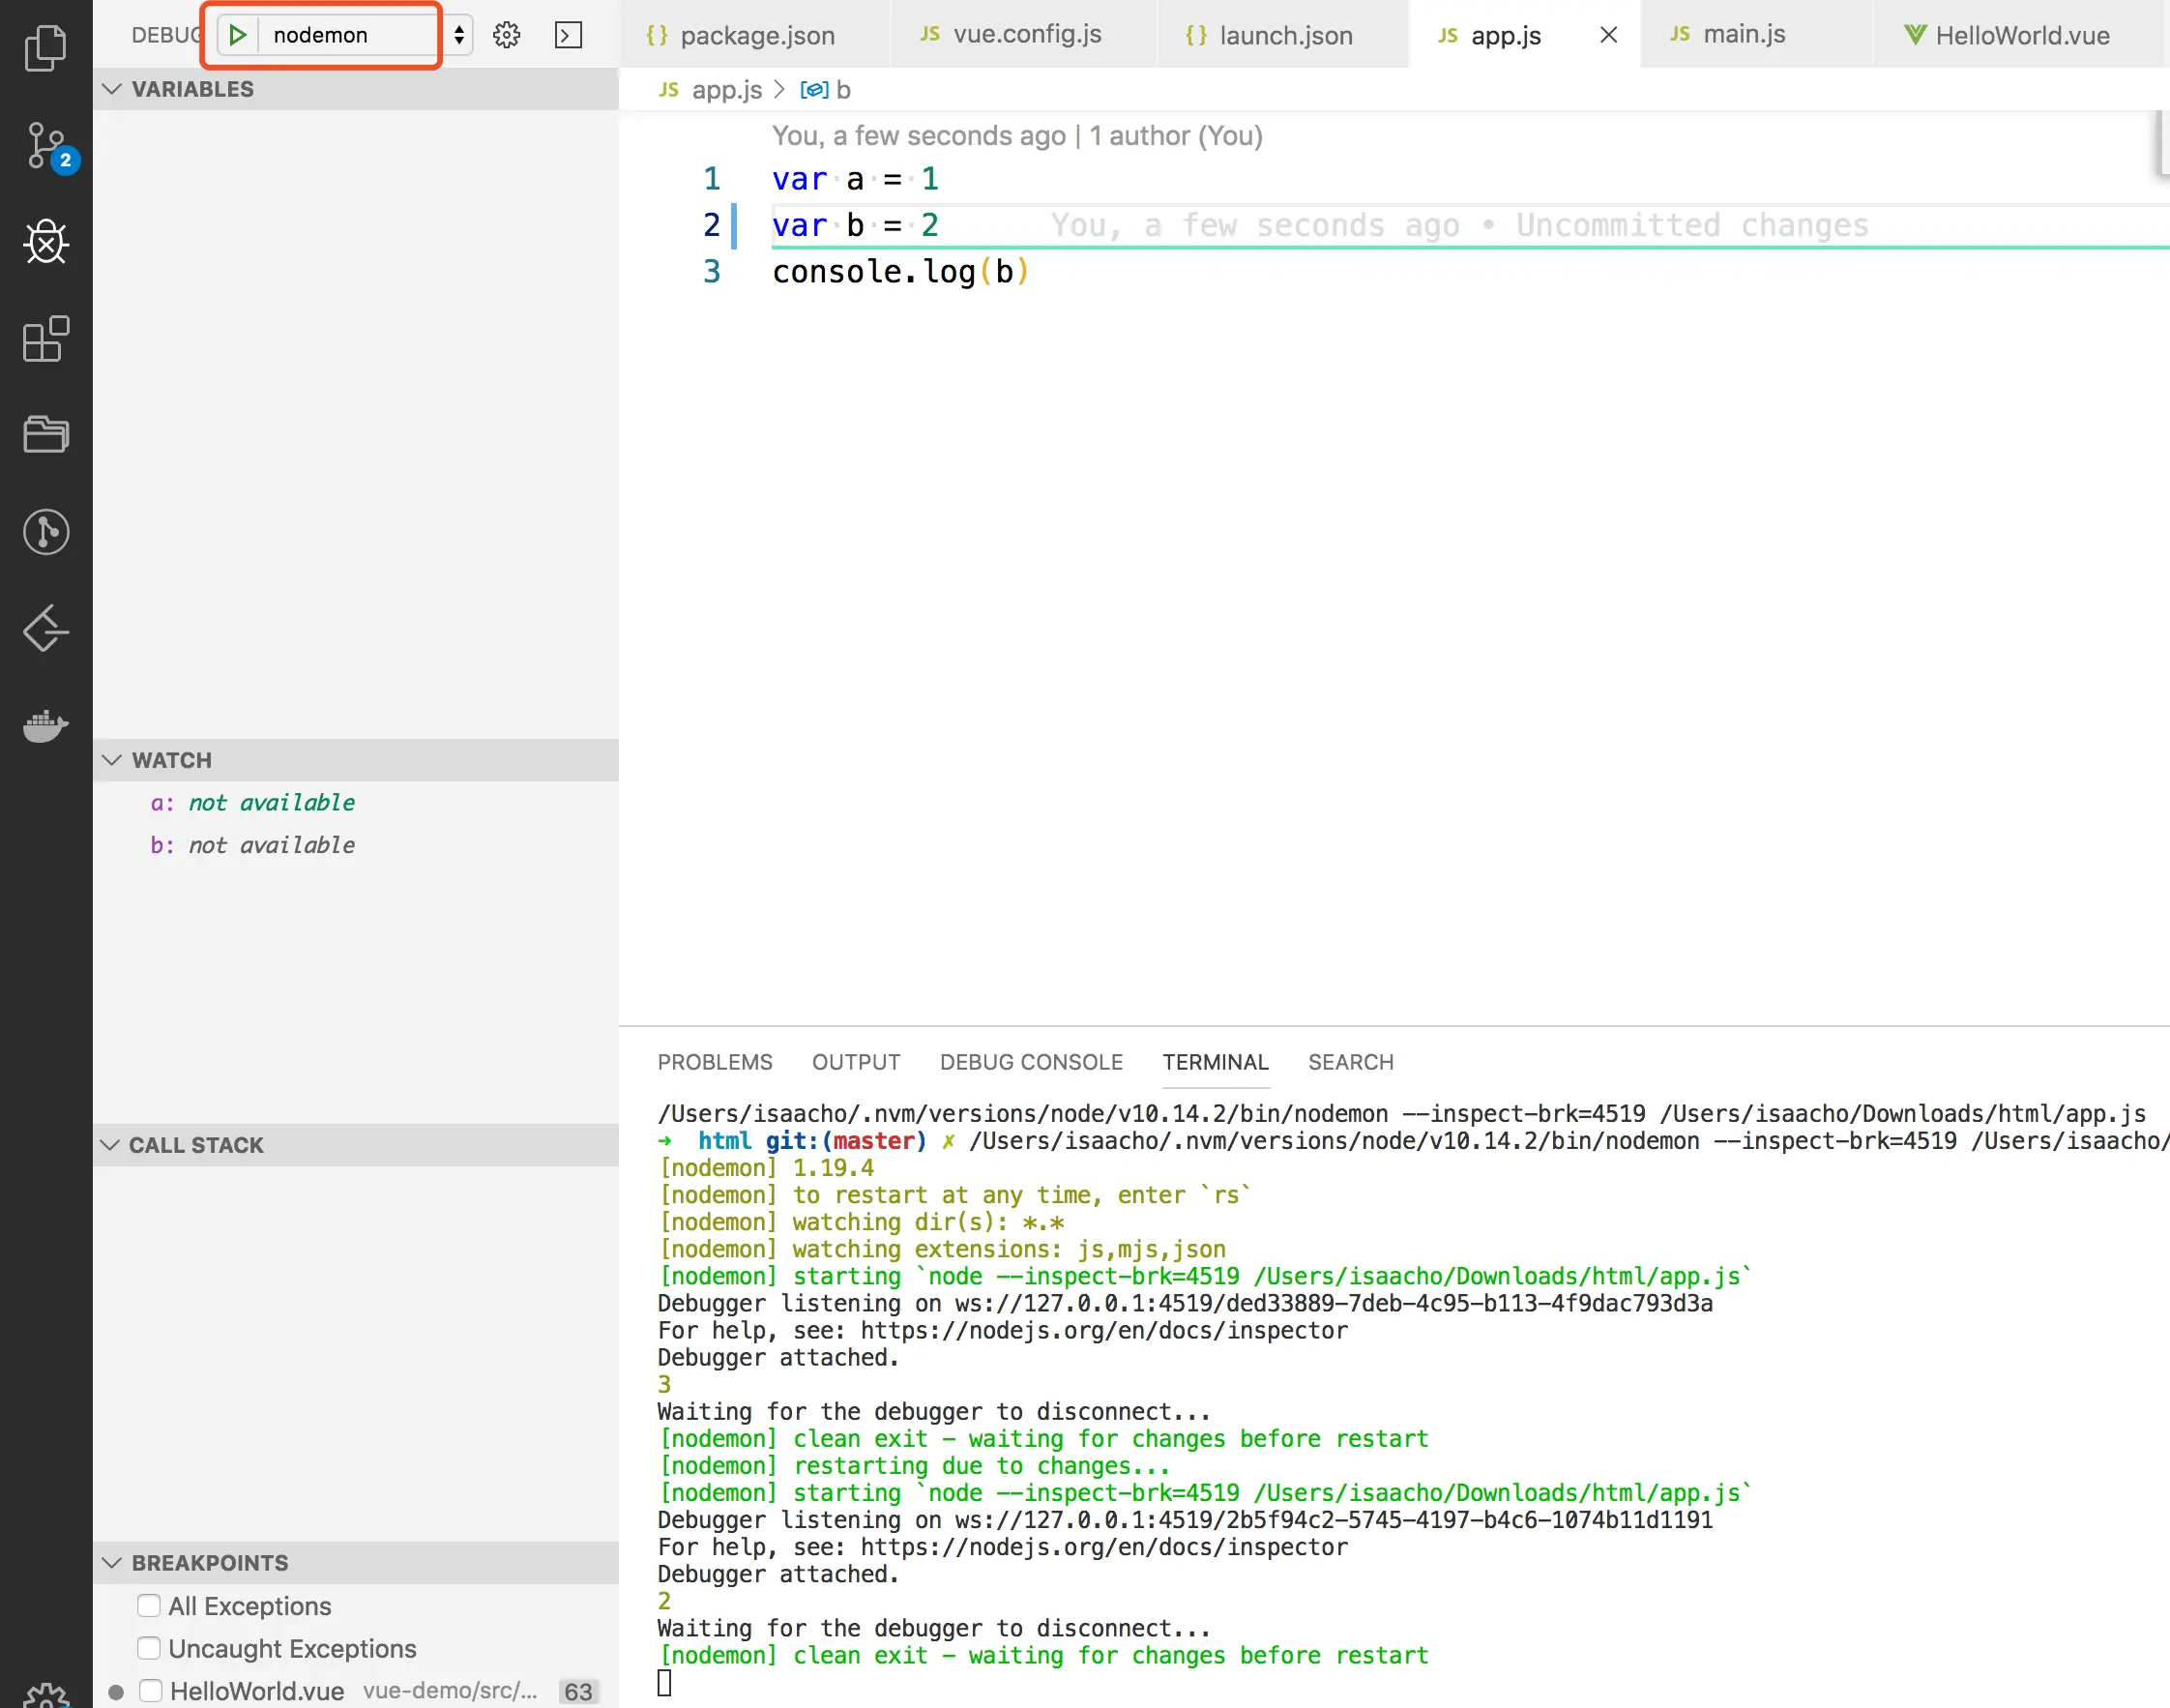Screen dimensions: 2170x1708
Task: Switch to the launch.json tab
Action: [x=1284, y=35]
